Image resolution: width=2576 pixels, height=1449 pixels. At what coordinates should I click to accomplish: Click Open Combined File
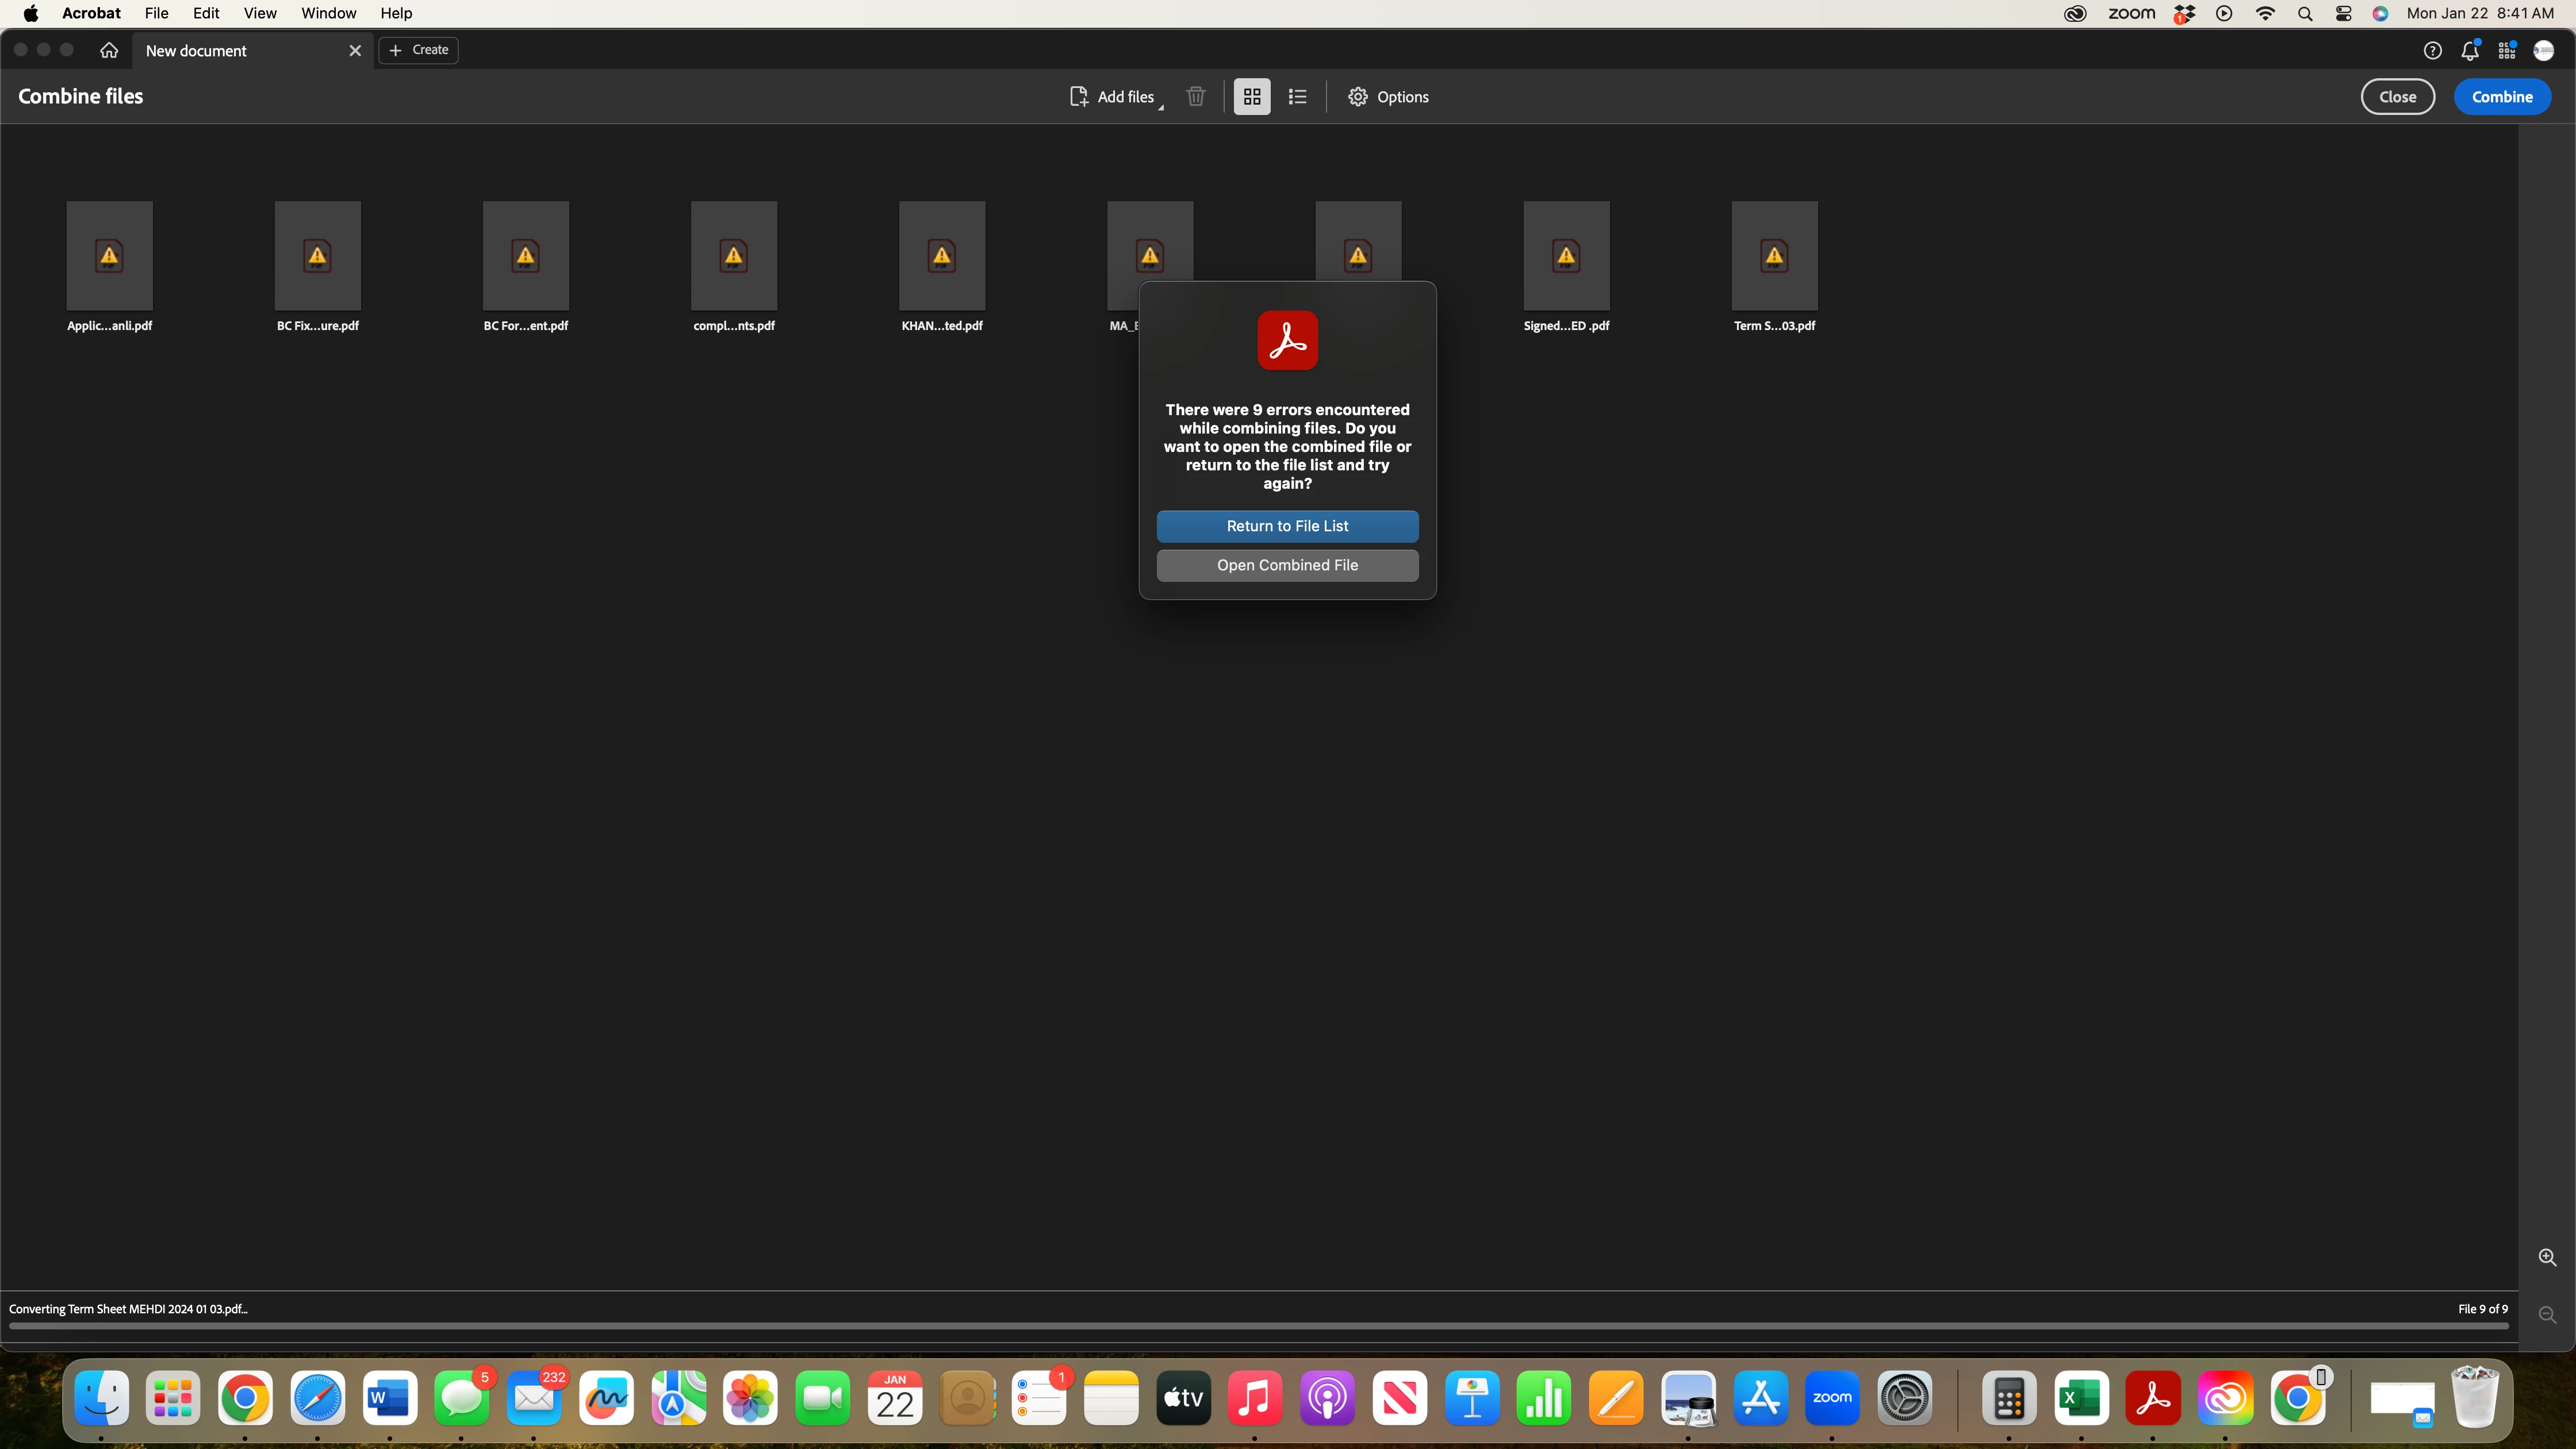[1287, 565]
